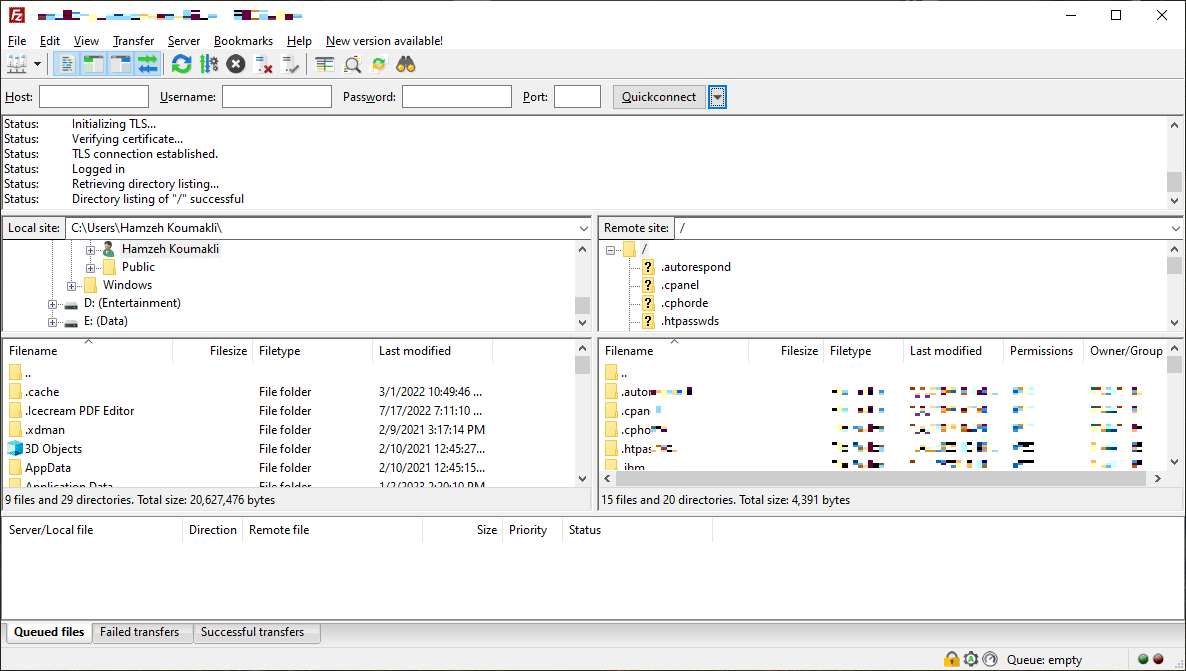Open the Local site path dropdown
The width and height of the screenshot is (1186, 671).
click(583, 228)
